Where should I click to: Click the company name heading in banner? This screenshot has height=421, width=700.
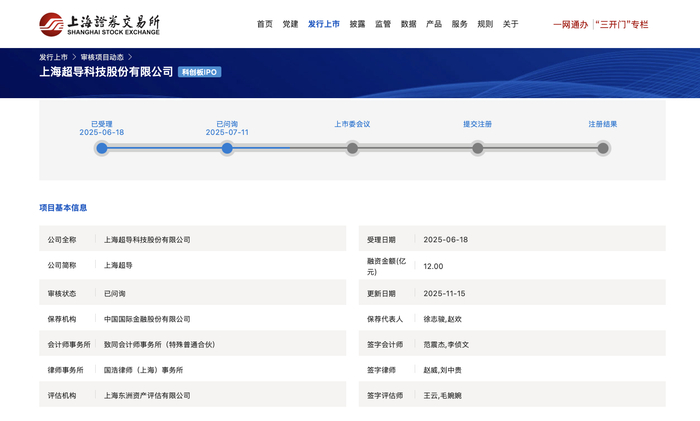point(106,72)
